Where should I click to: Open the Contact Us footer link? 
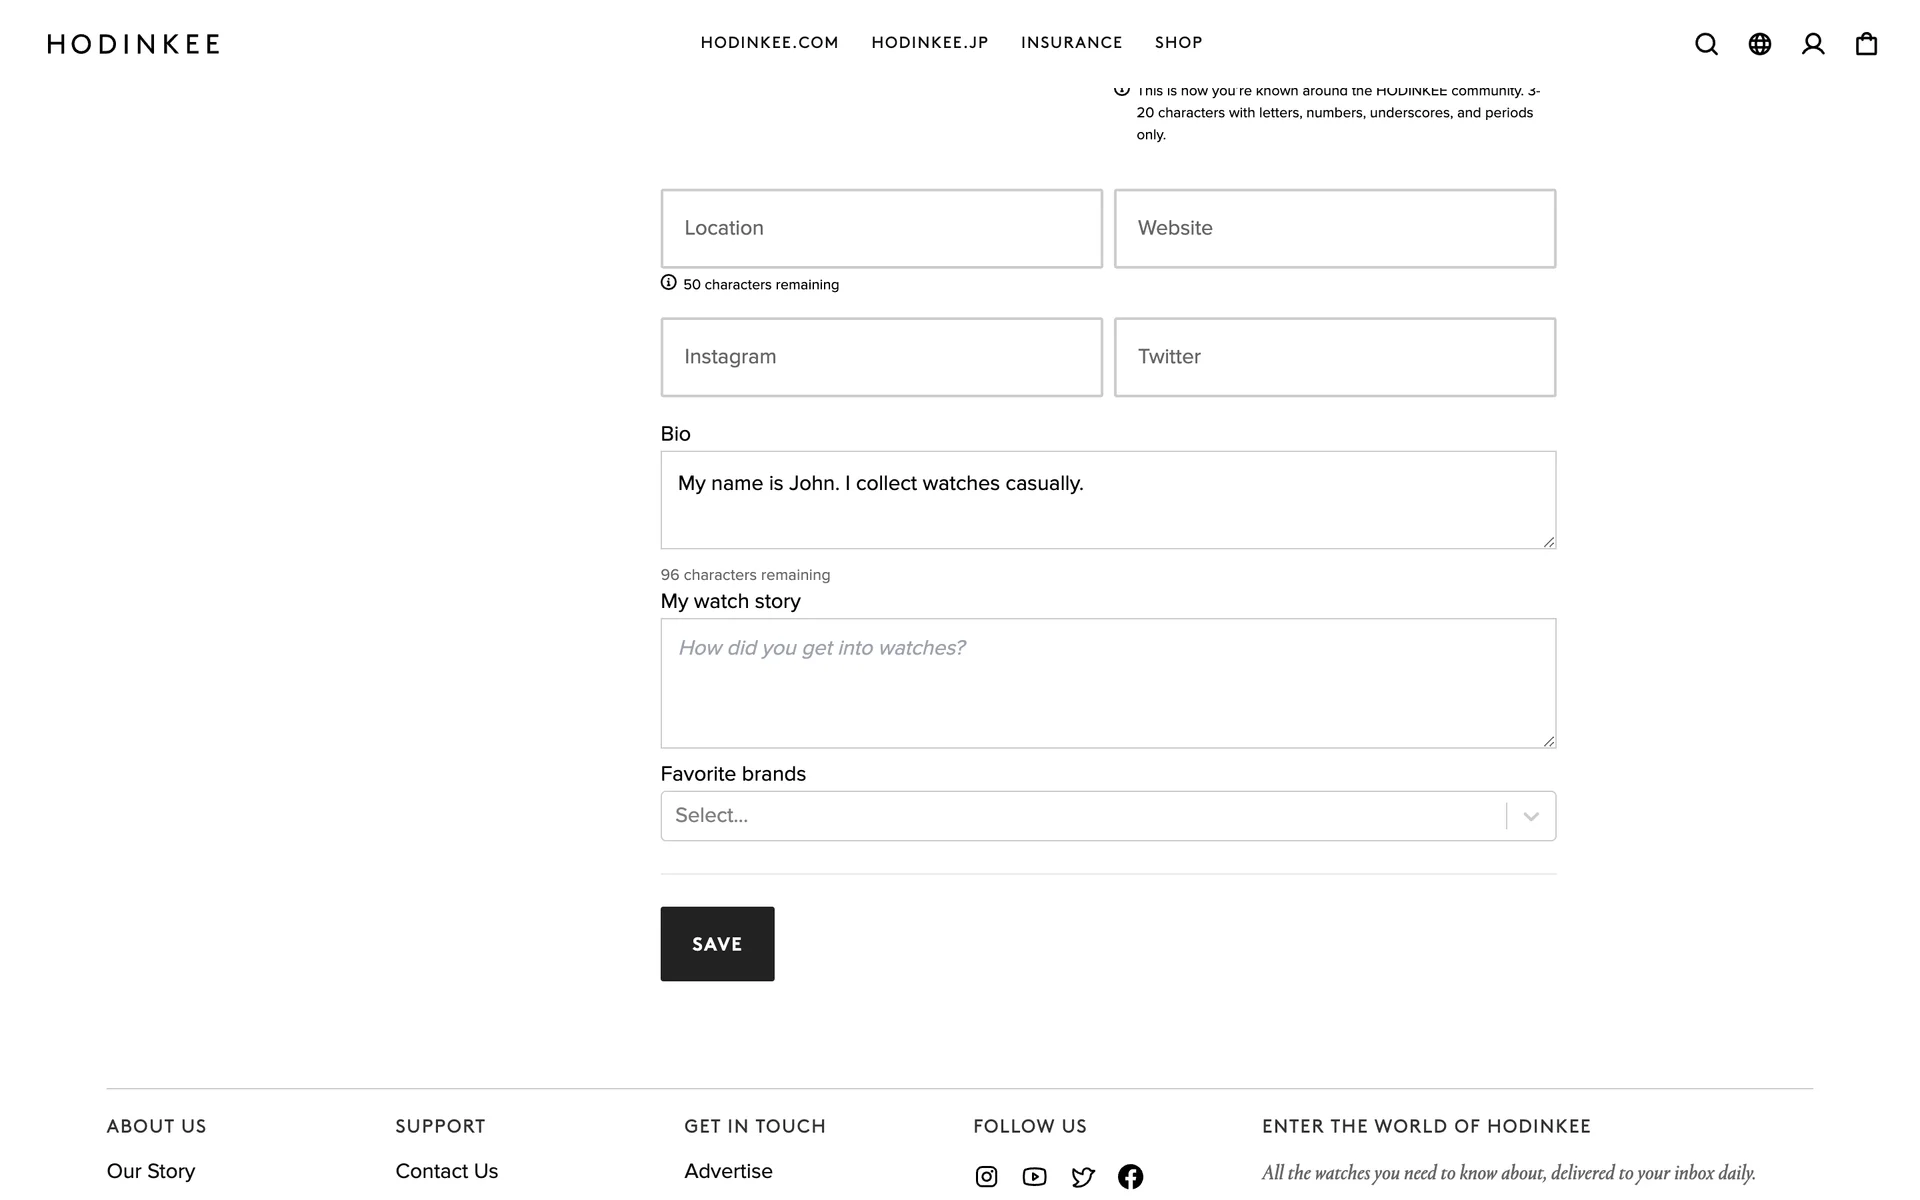click(446, 1171)
